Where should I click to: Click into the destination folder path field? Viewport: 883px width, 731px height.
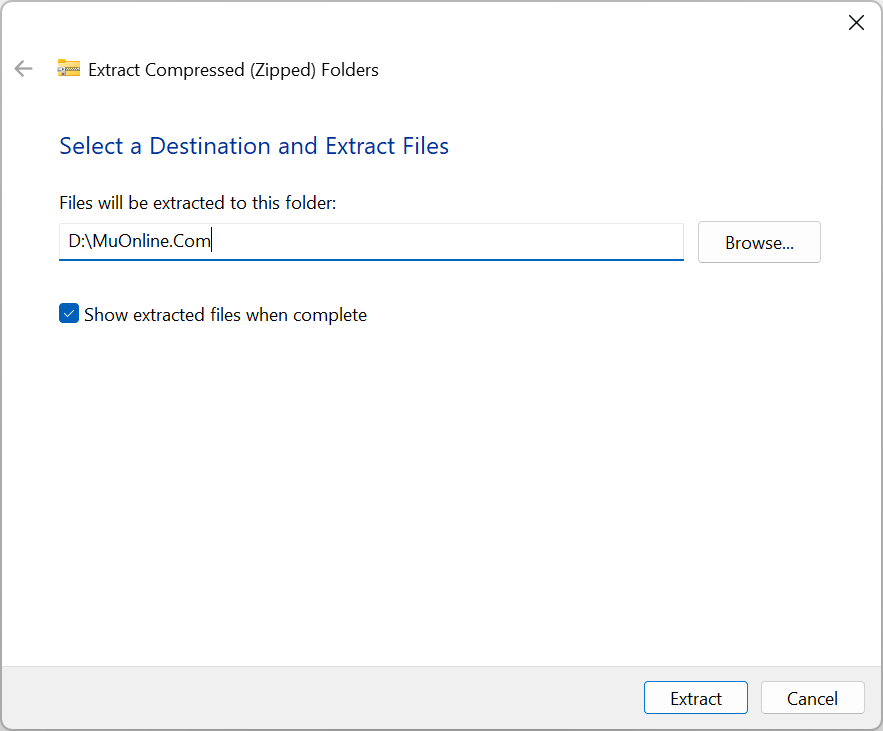click(370, 242)
